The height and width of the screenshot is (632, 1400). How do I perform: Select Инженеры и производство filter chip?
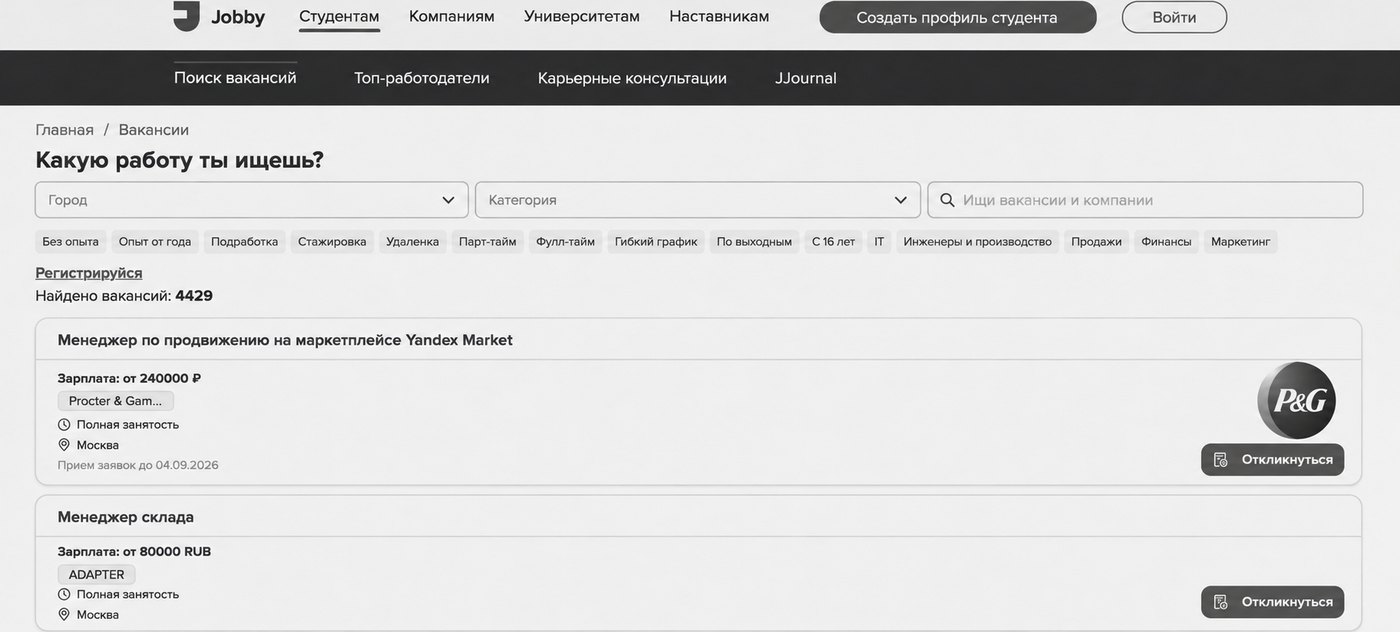(x=978, y=242)
